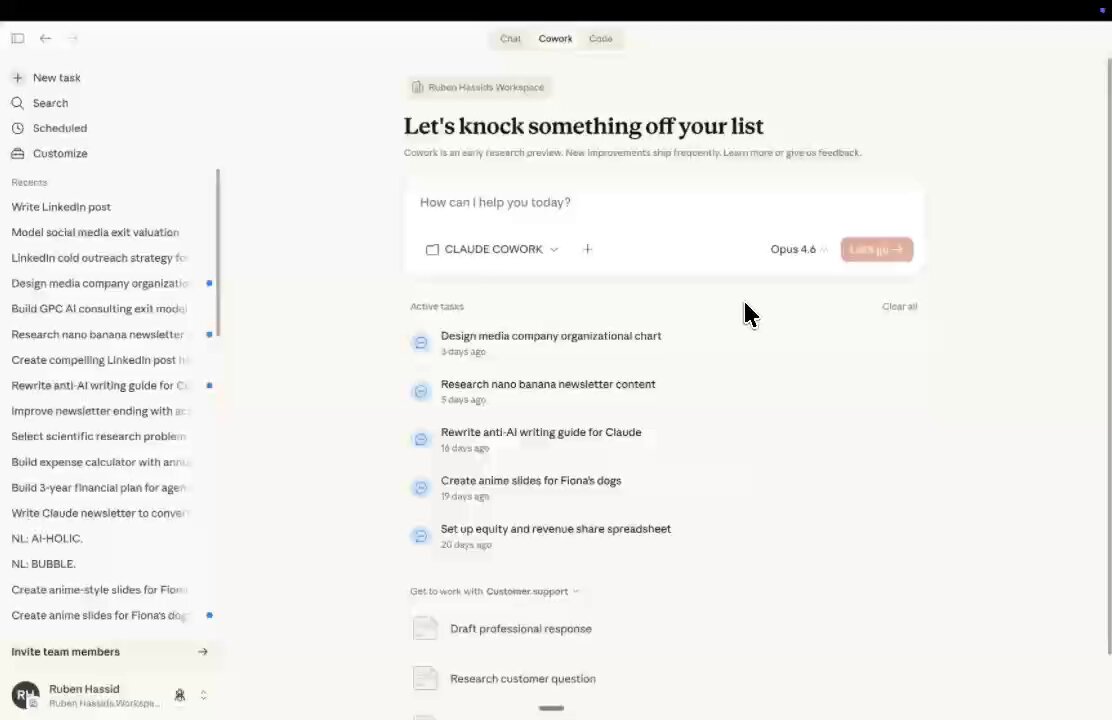Viewport: 1112px width, 720px height.
Task: Open recent NL: AI-HOLIC.
Action: tap(47, 538)
